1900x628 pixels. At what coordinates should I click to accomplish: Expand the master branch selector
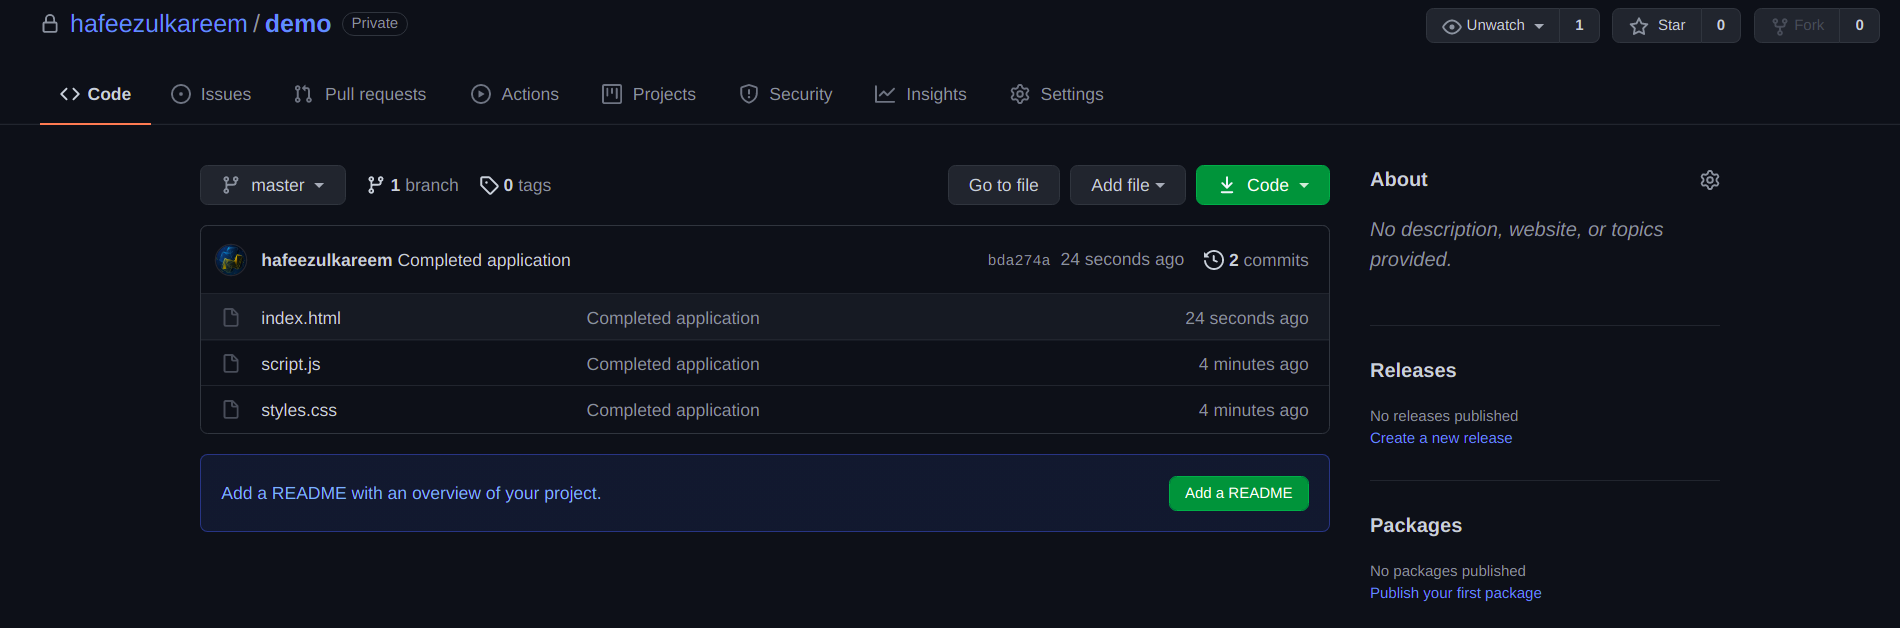(x=273, y=185)
